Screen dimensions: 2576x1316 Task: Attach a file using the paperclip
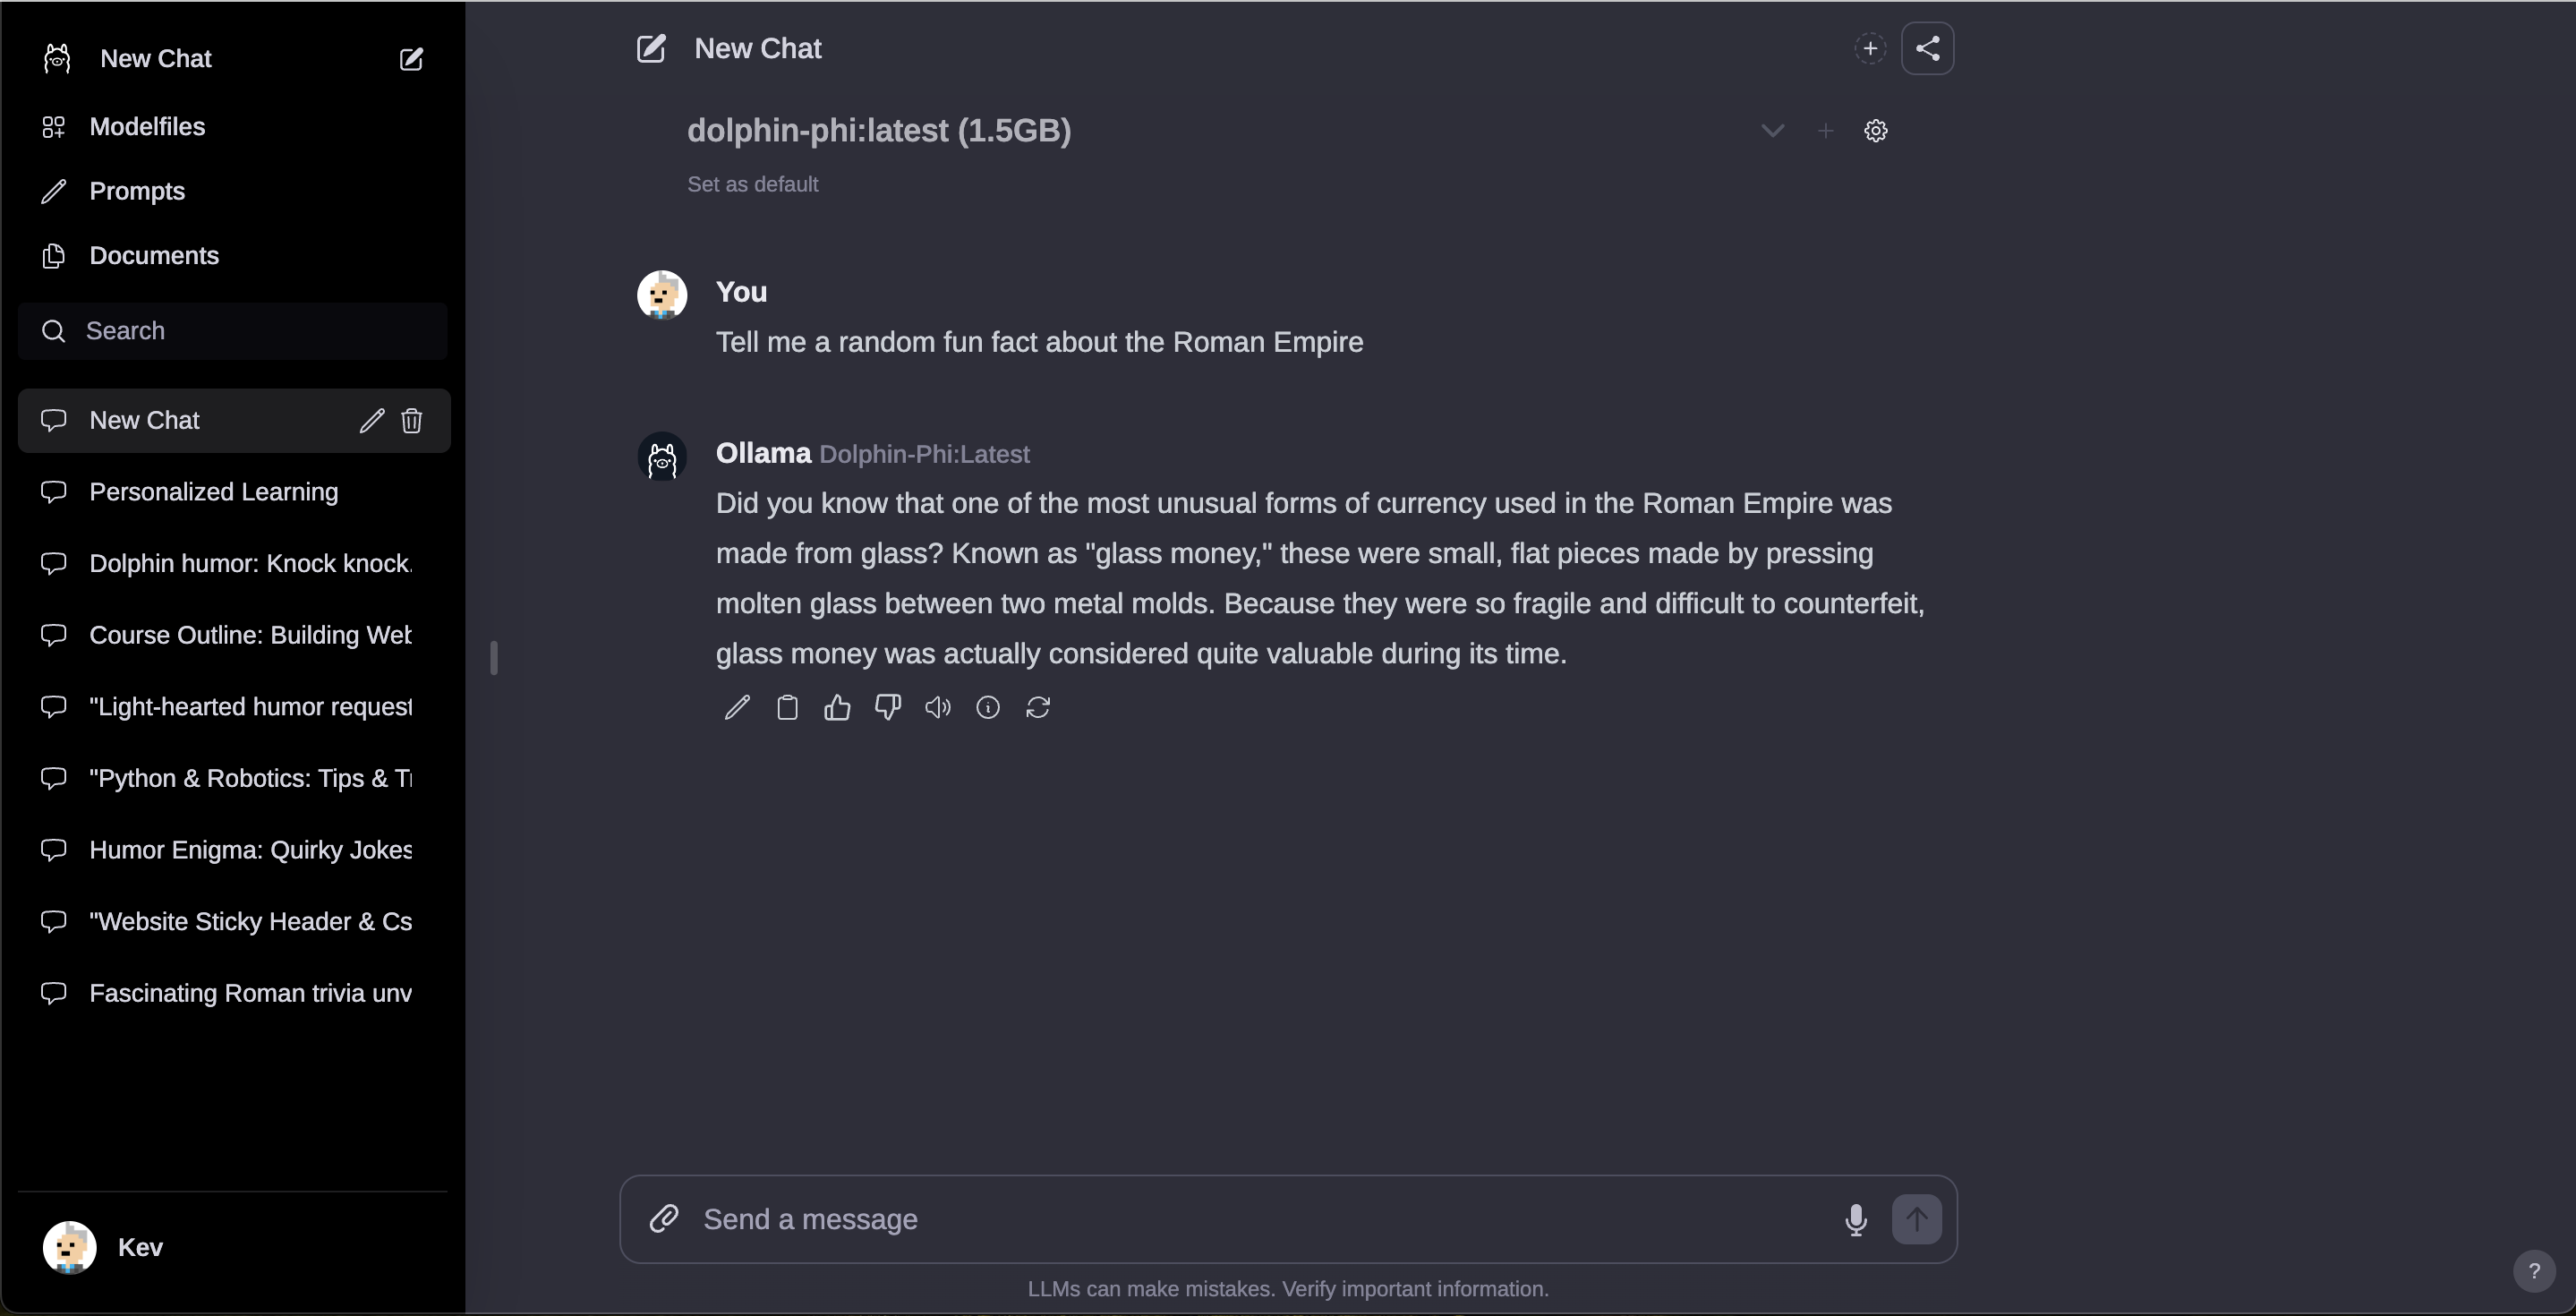(664, 1219)
